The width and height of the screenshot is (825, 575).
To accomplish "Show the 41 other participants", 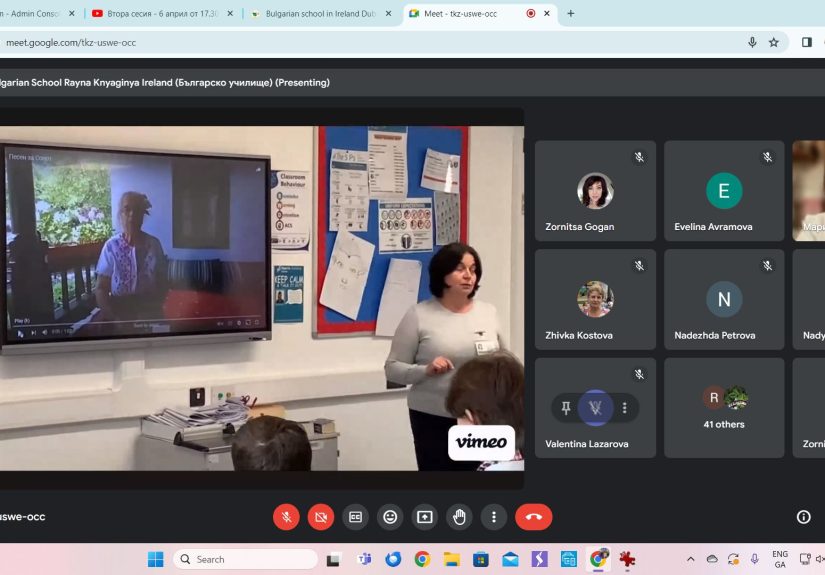I will tap(724, 408).
